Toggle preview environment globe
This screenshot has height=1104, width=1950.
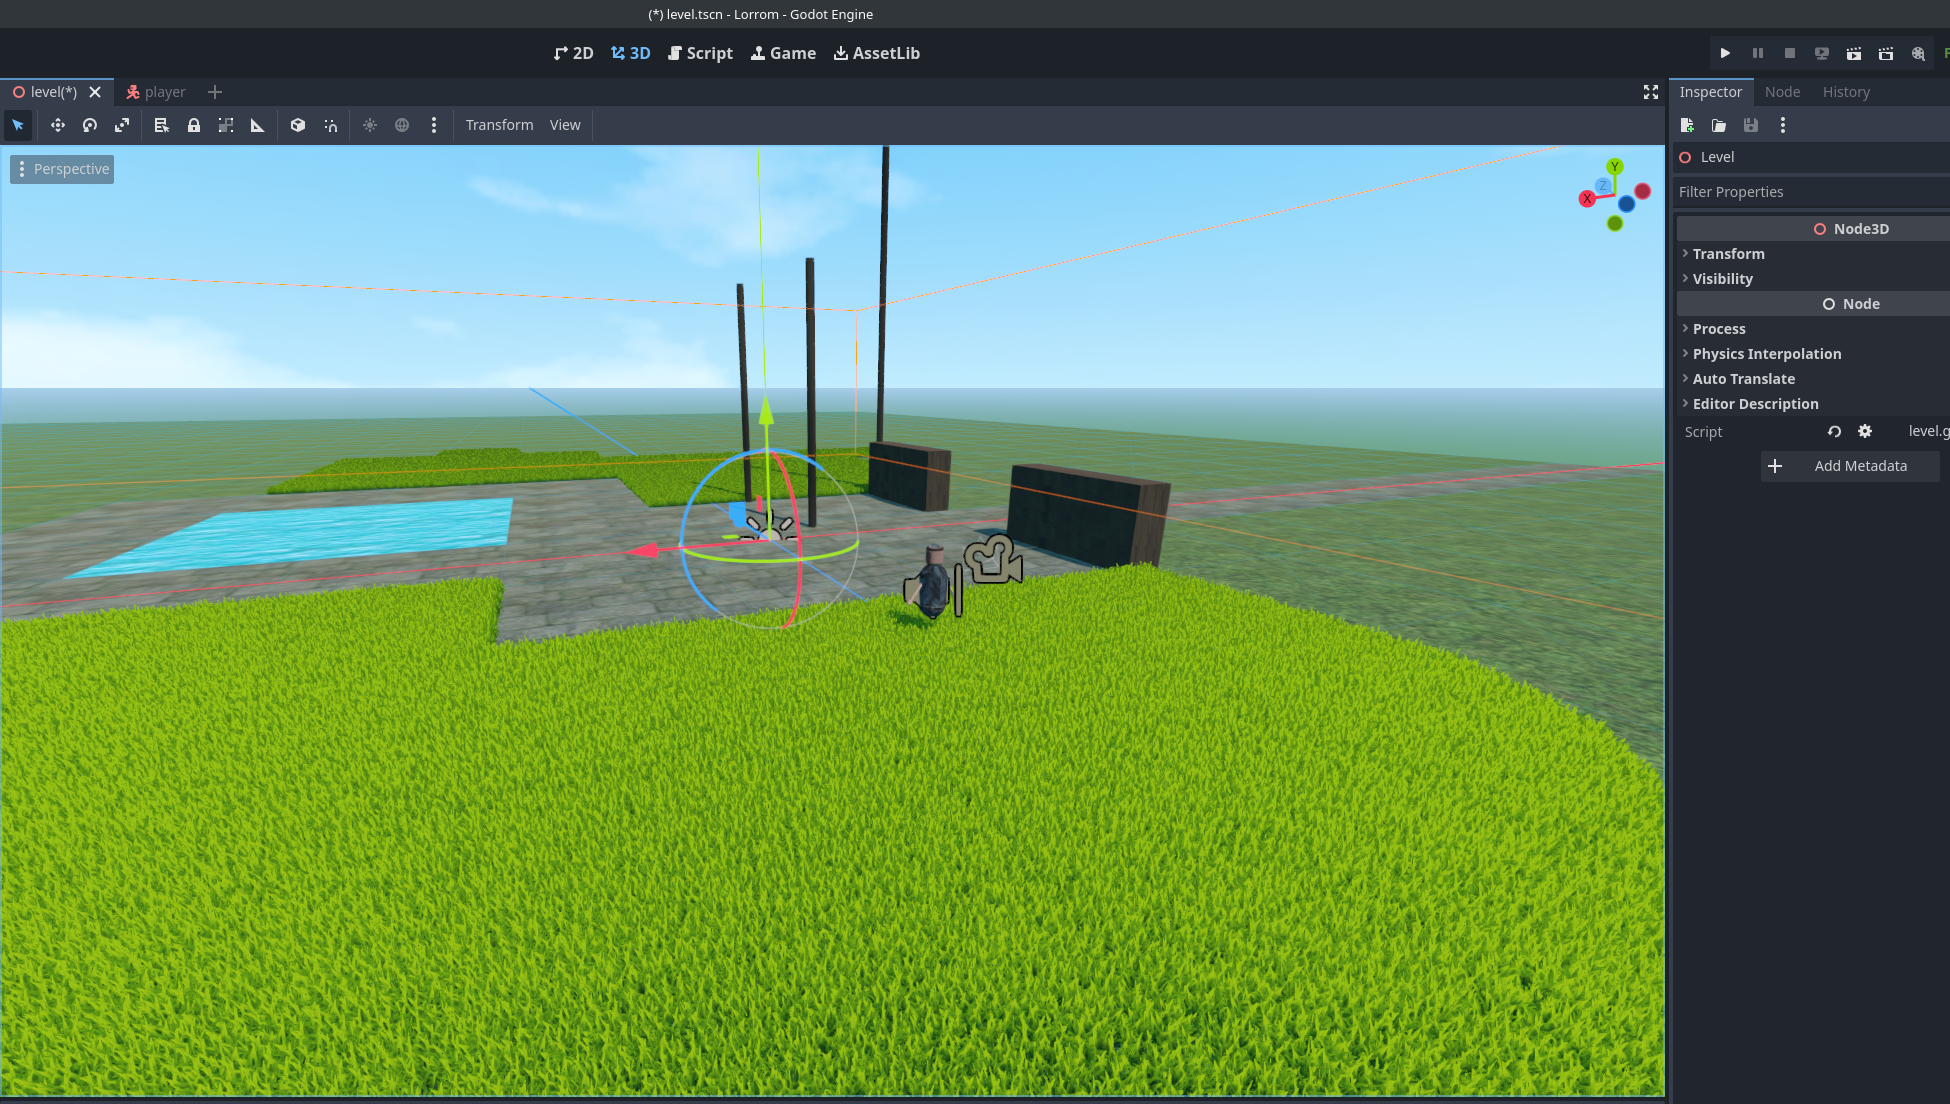pos(402,125)
